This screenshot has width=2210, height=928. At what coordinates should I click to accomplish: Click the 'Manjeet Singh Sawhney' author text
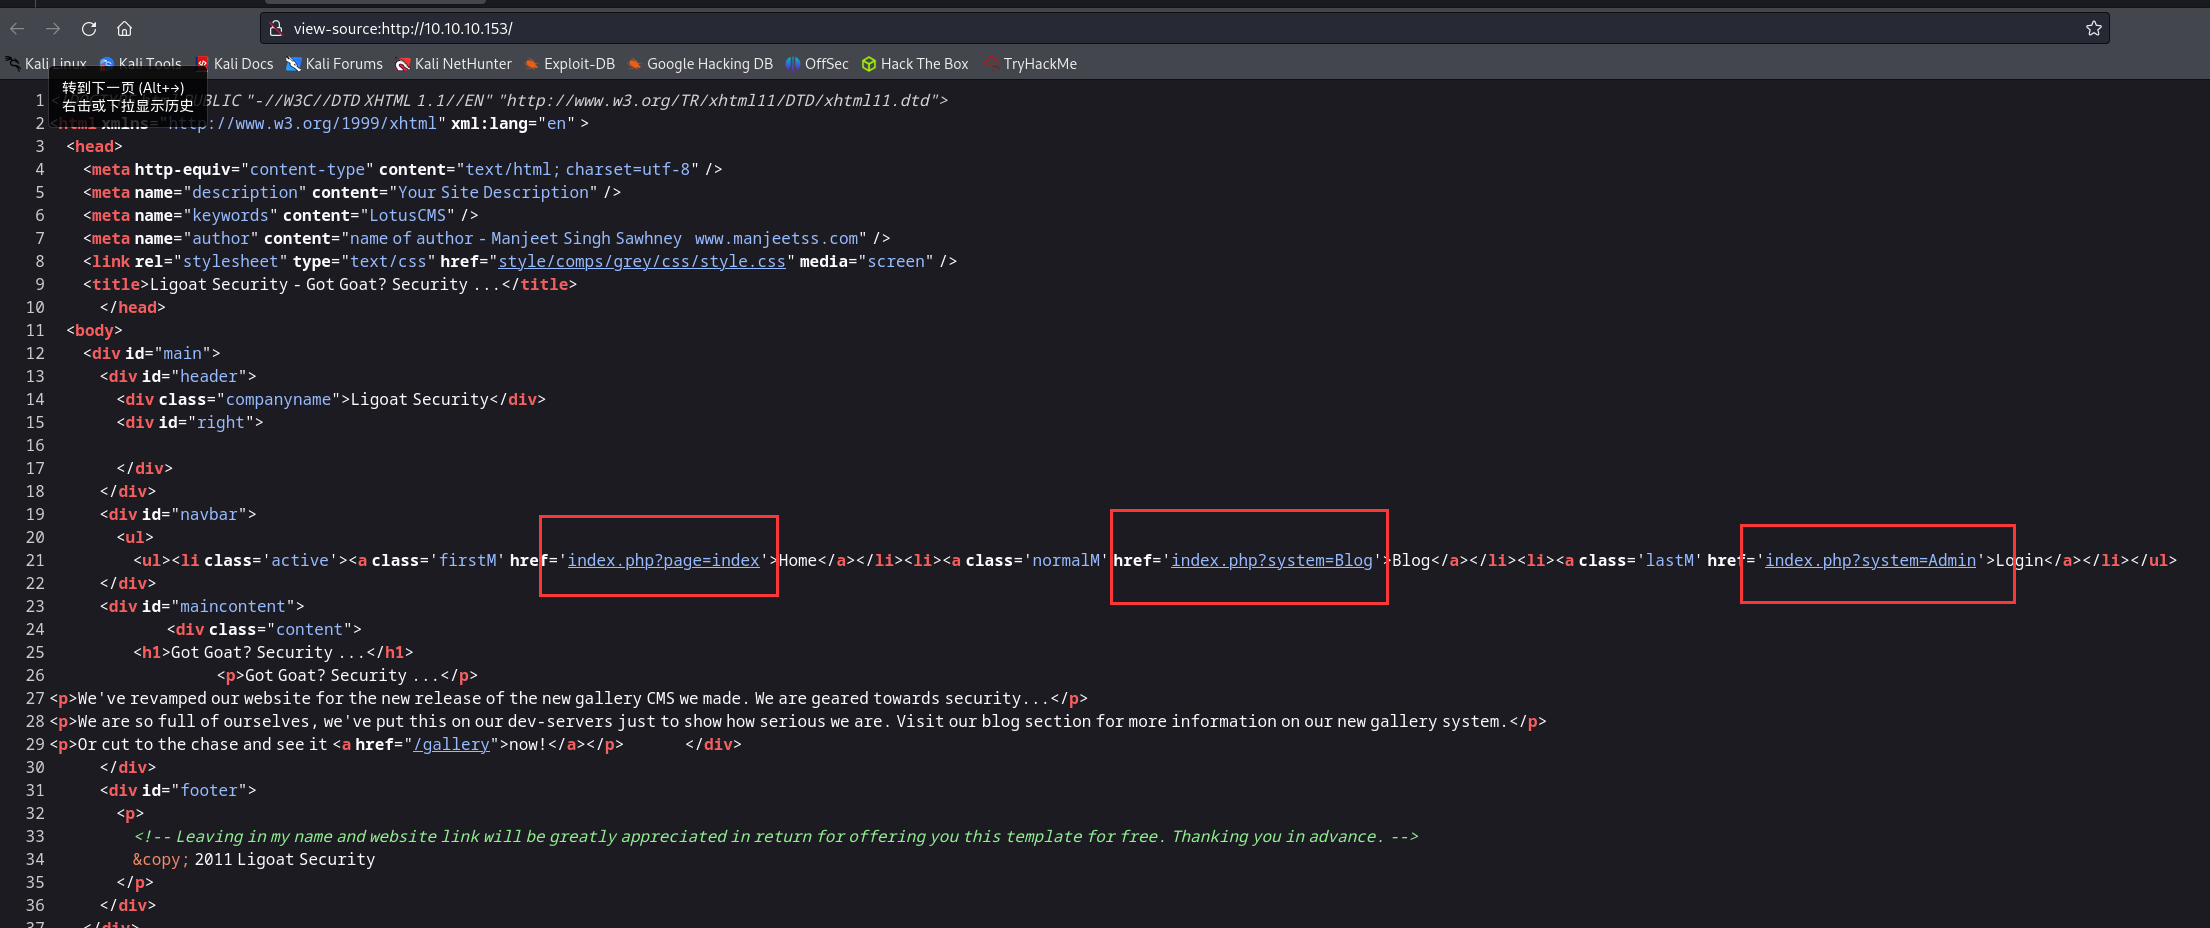[x=586, y=239]
